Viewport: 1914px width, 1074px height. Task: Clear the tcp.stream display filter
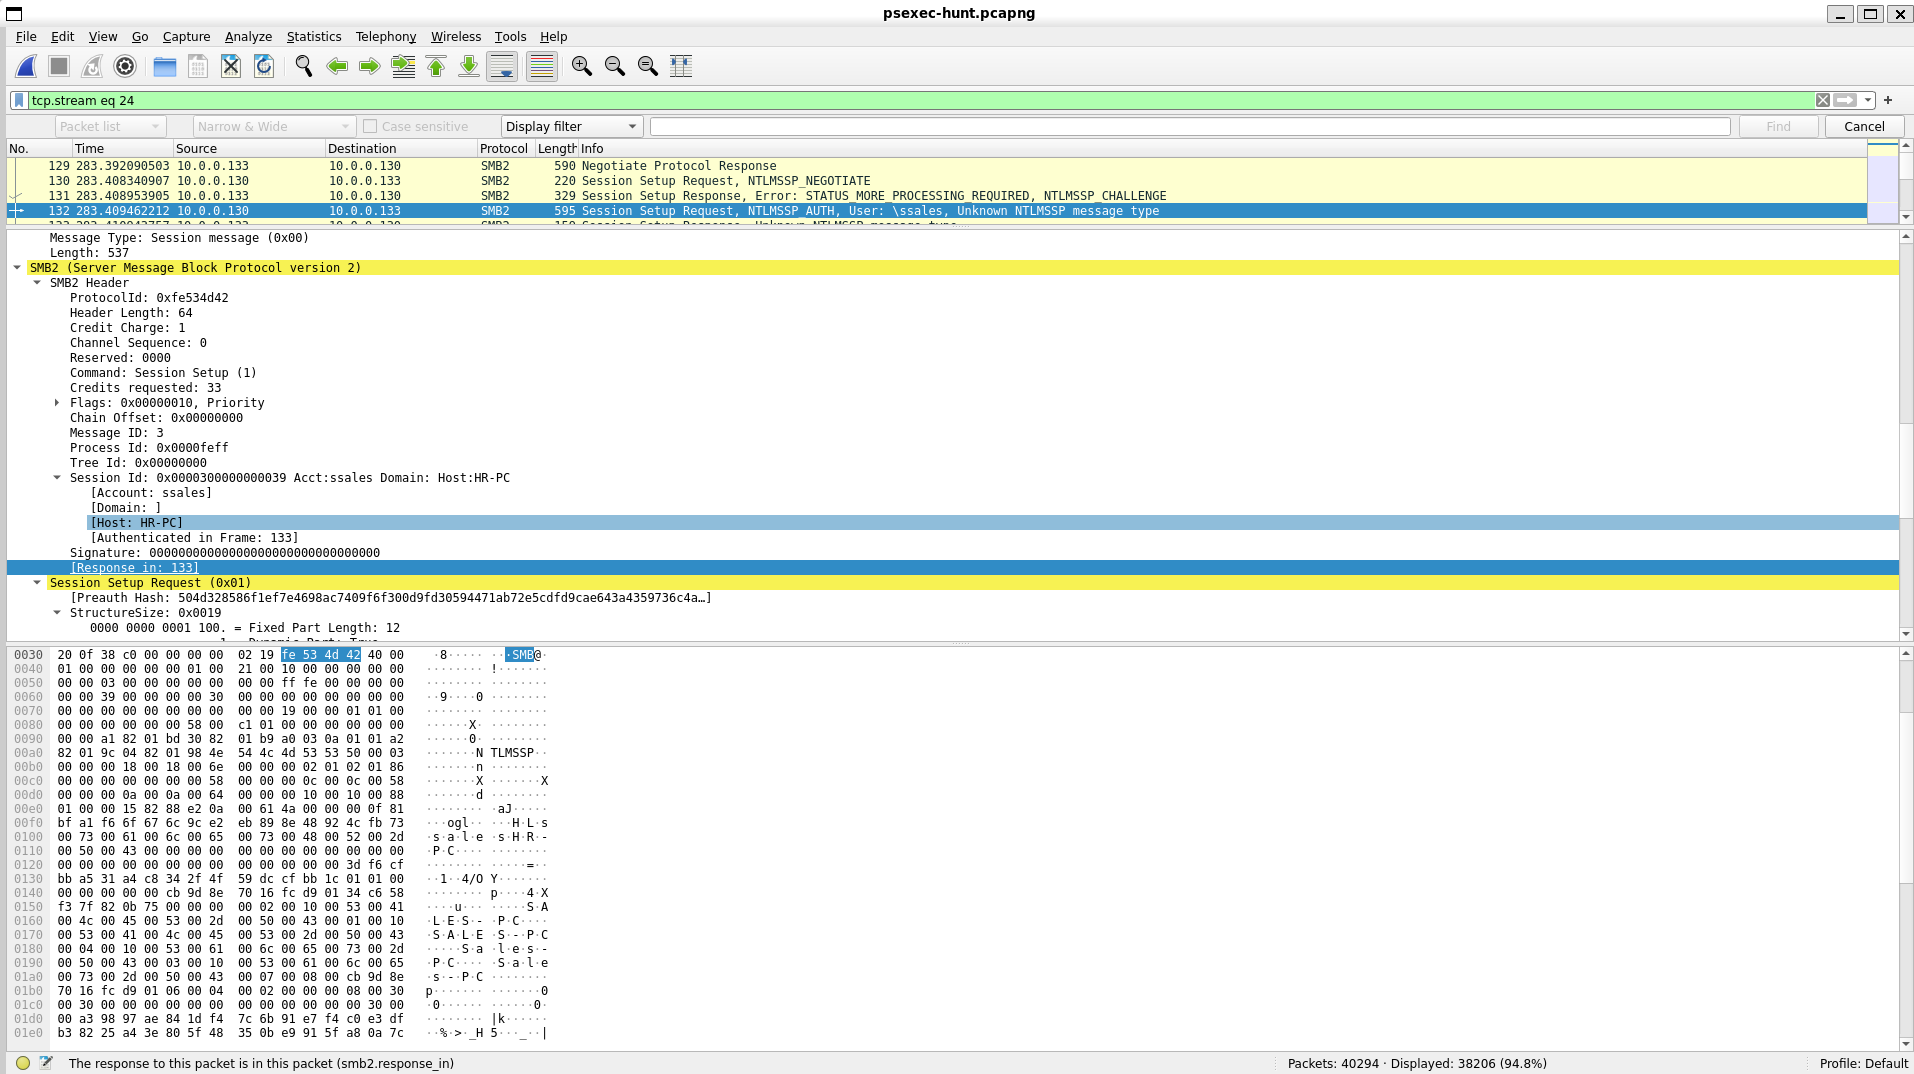pyautogui.click(x=1823, y=100)
